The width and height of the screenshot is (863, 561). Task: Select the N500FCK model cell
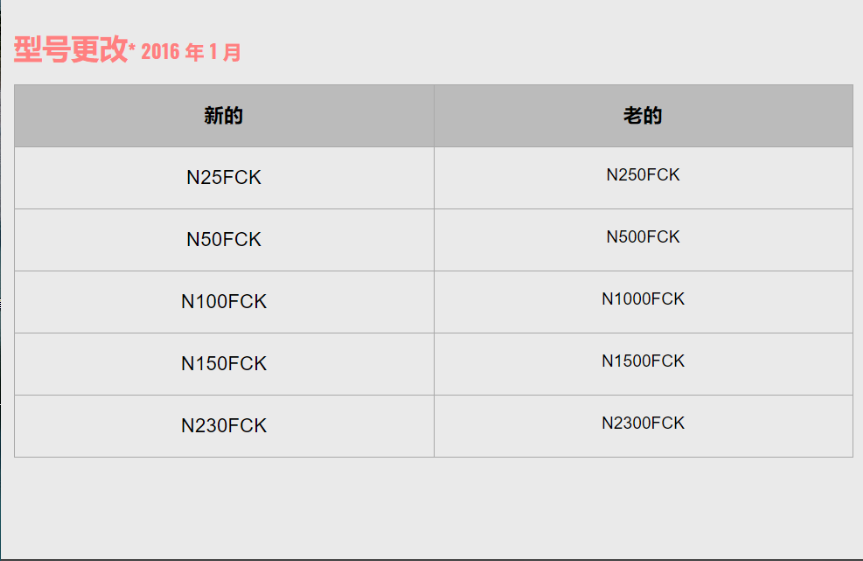click(x=643, y=237)
